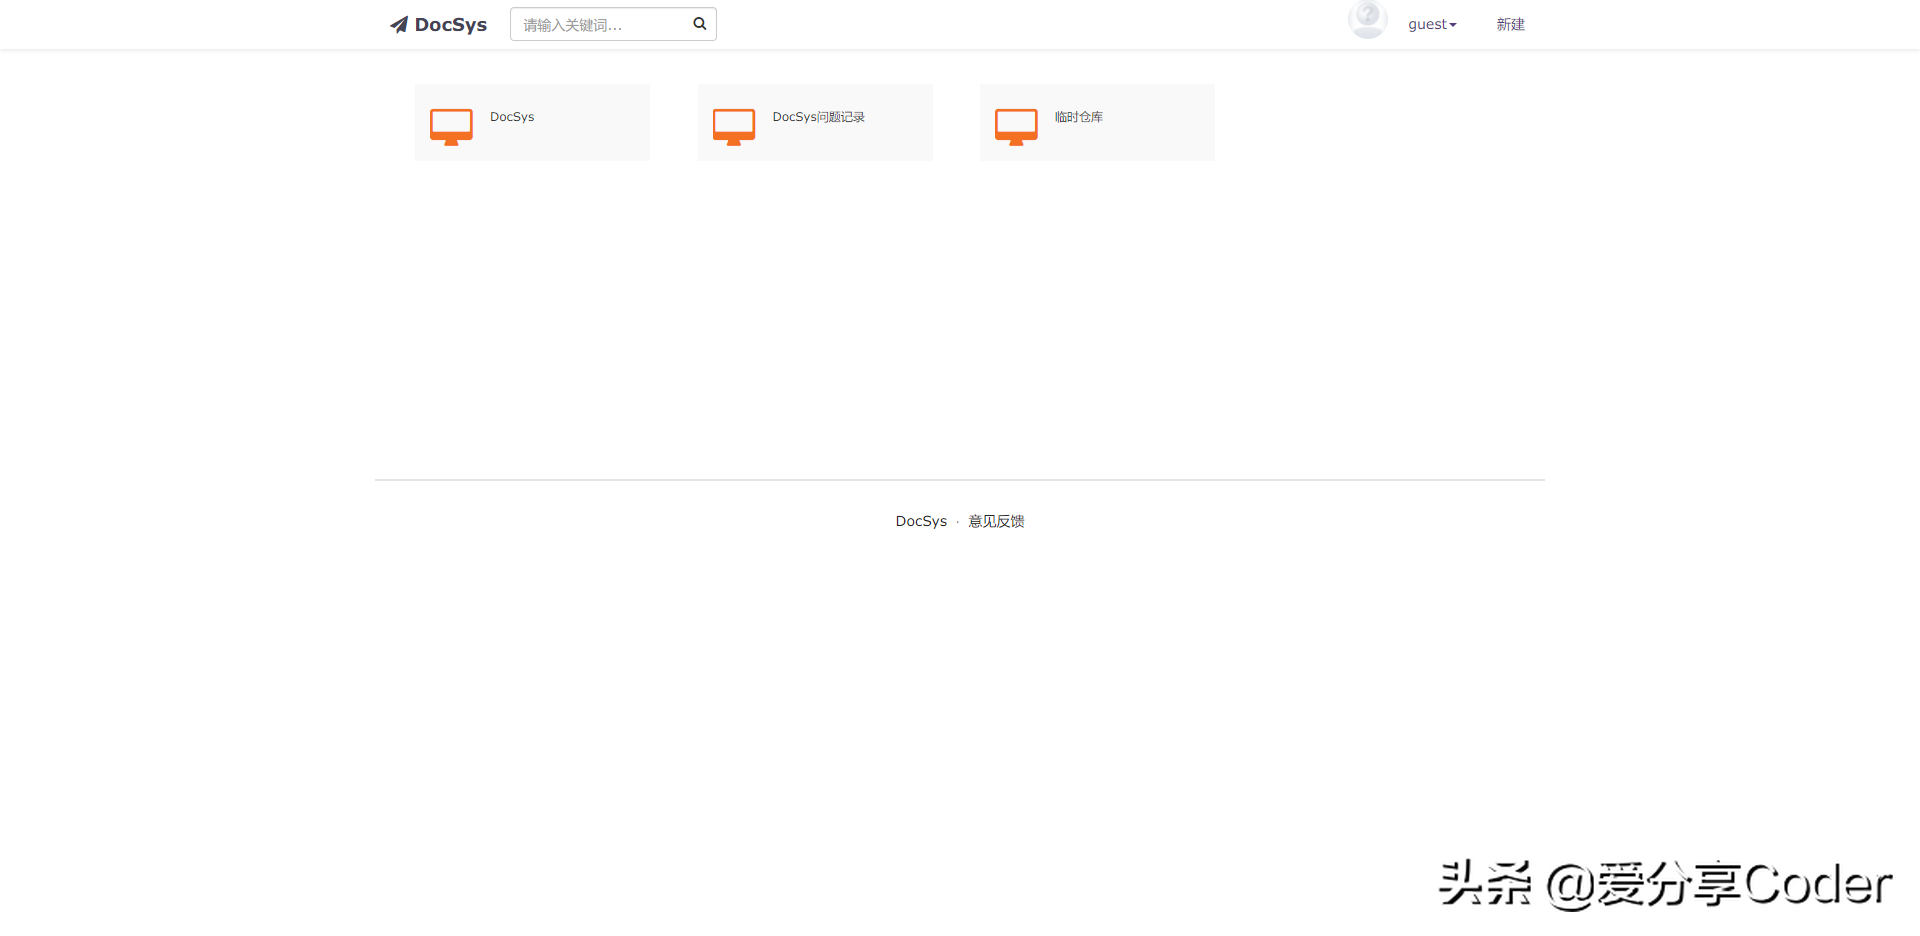Open the DocSys问题记录 repository name

818,117
